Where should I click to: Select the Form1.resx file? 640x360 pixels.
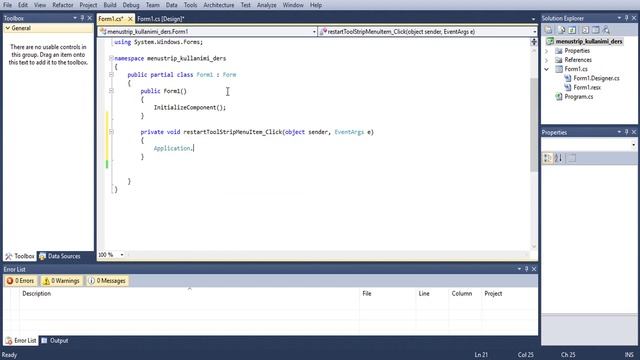coord(587,87)
